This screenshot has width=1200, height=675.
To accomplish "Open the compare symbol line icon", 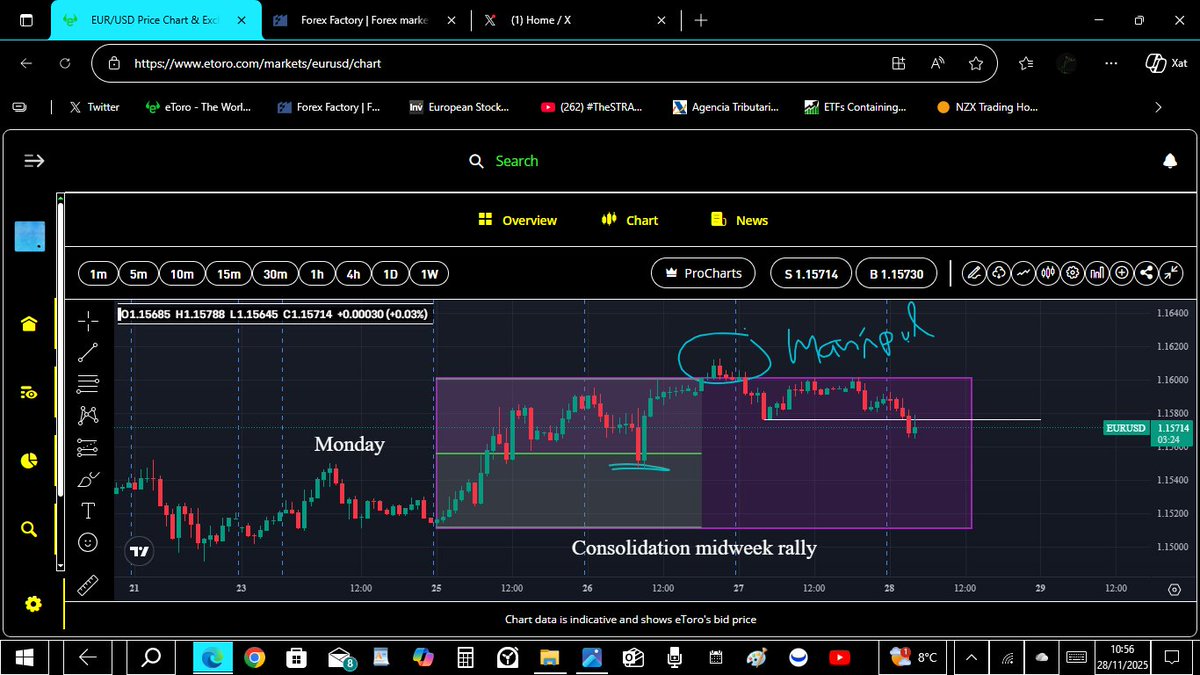I will tap(1024, 273).
